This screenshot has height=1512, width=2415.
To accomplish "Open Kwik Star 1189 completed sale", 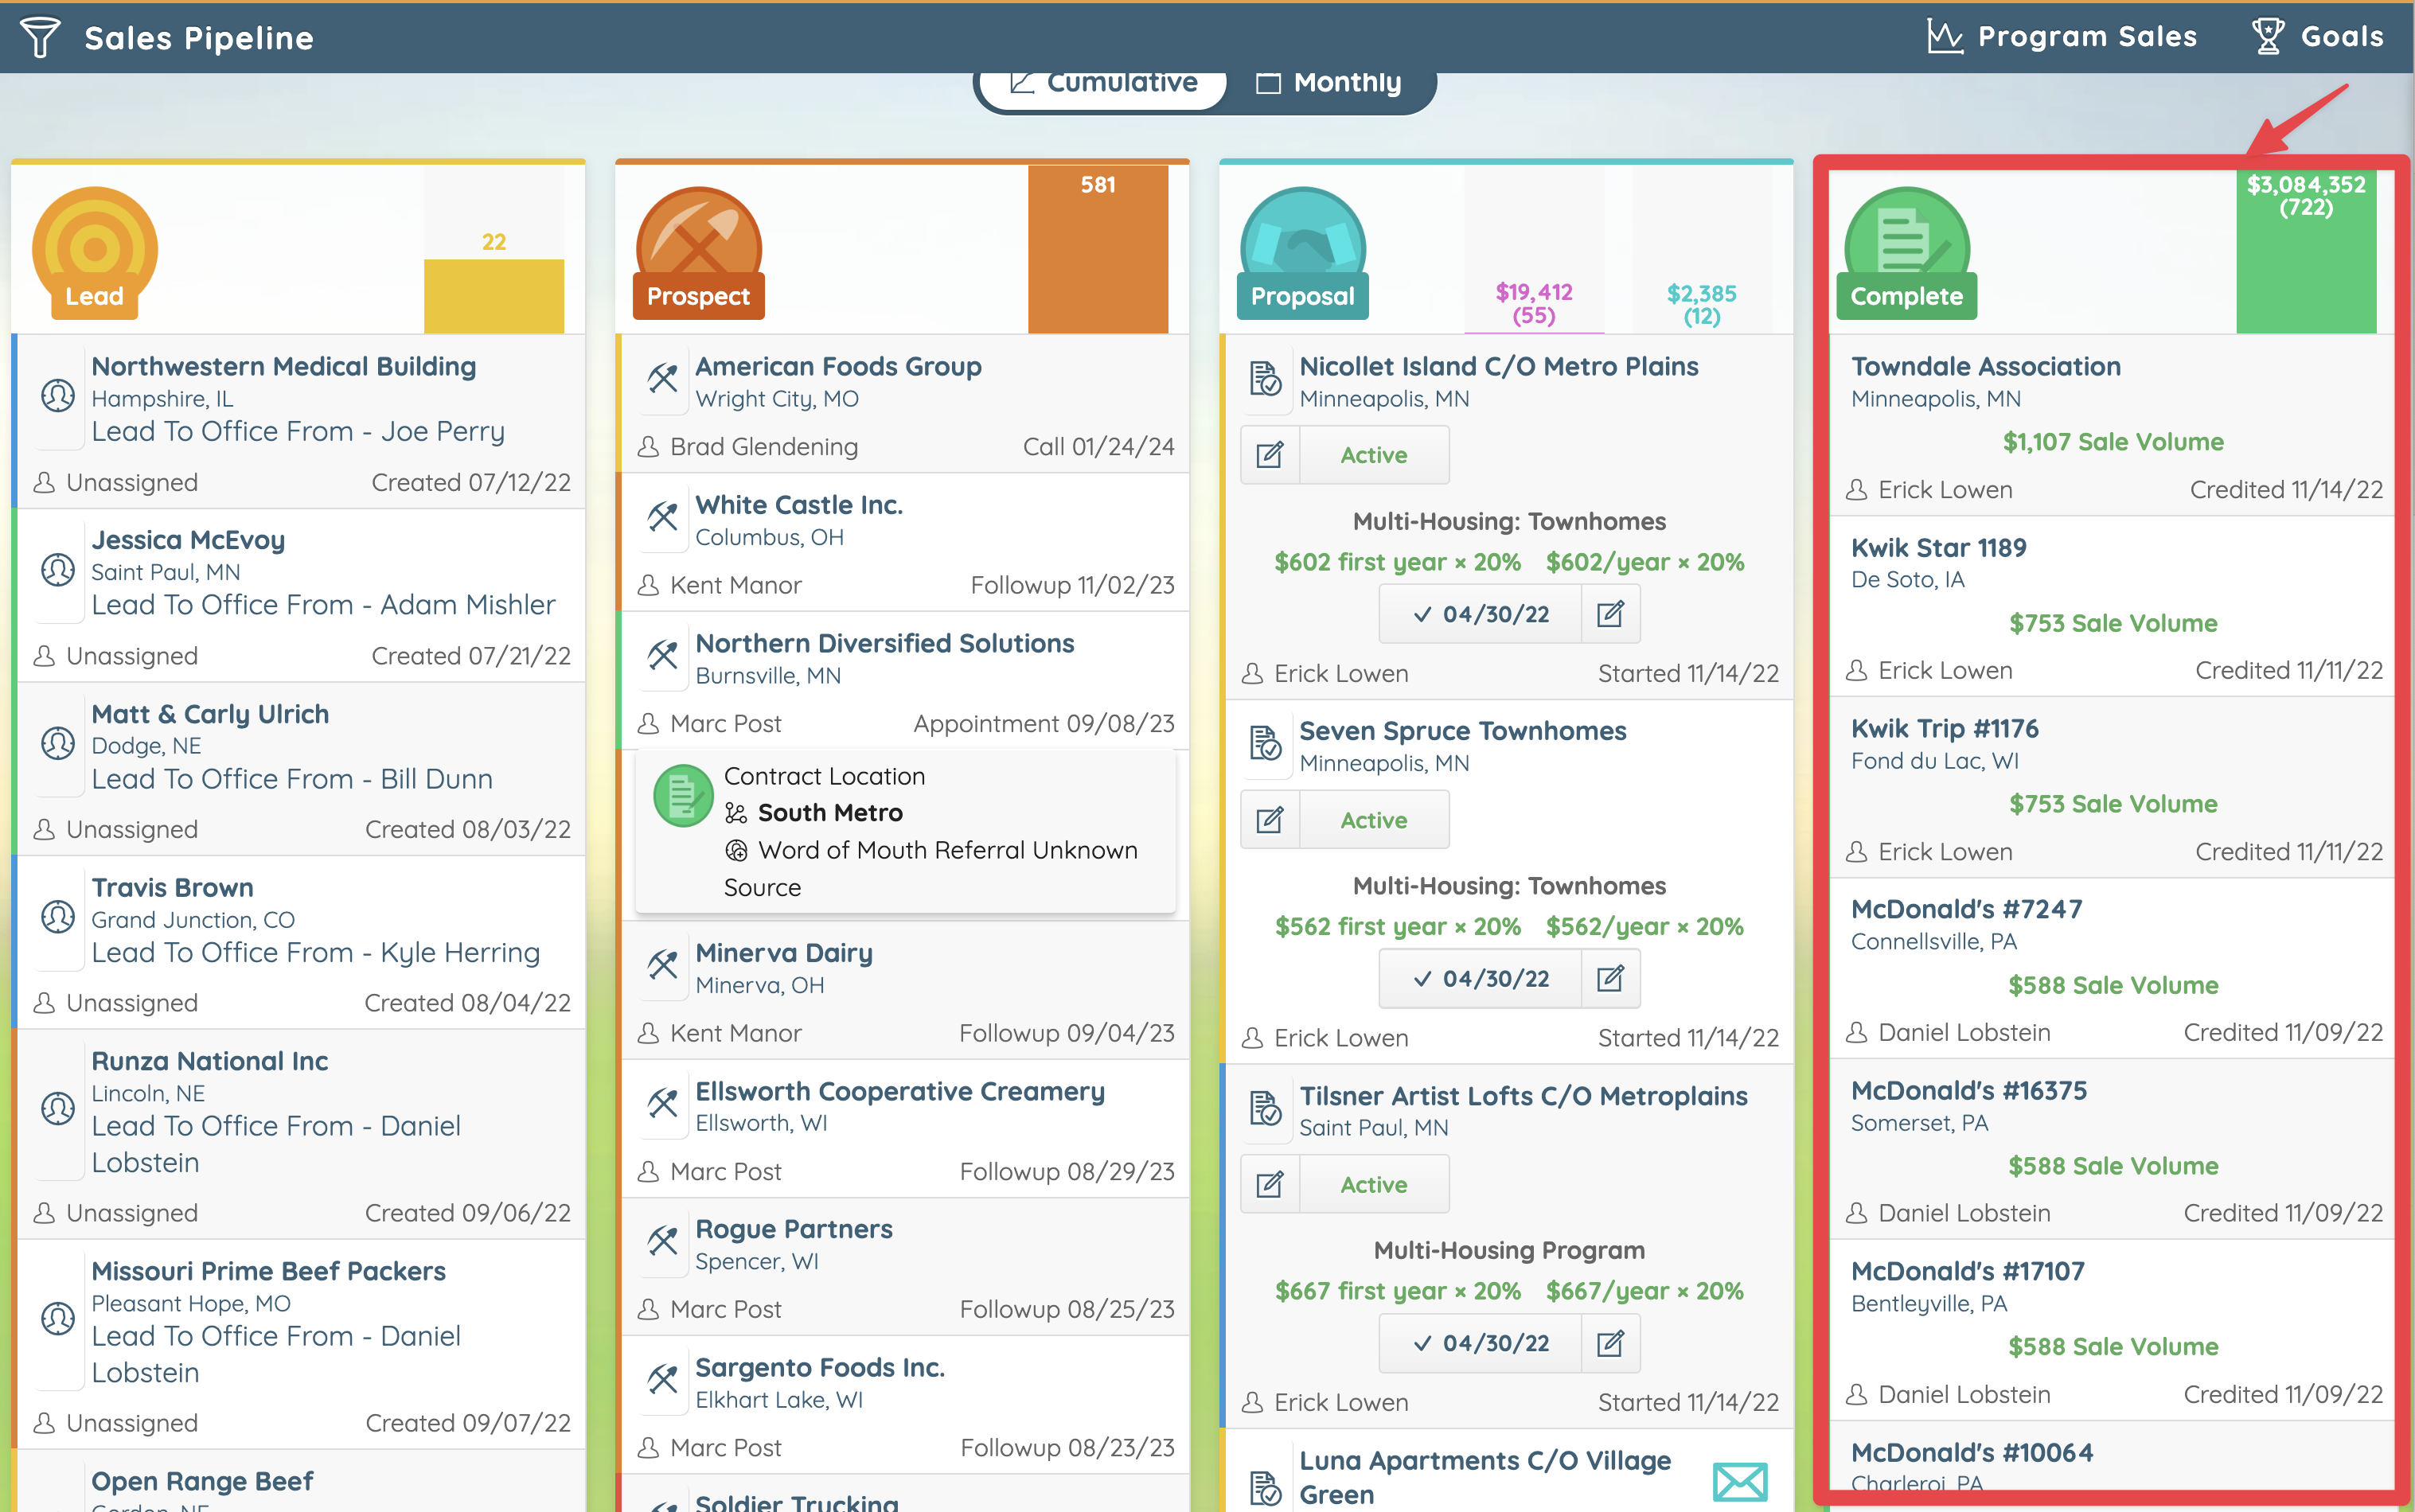I will click(1938, 547).
